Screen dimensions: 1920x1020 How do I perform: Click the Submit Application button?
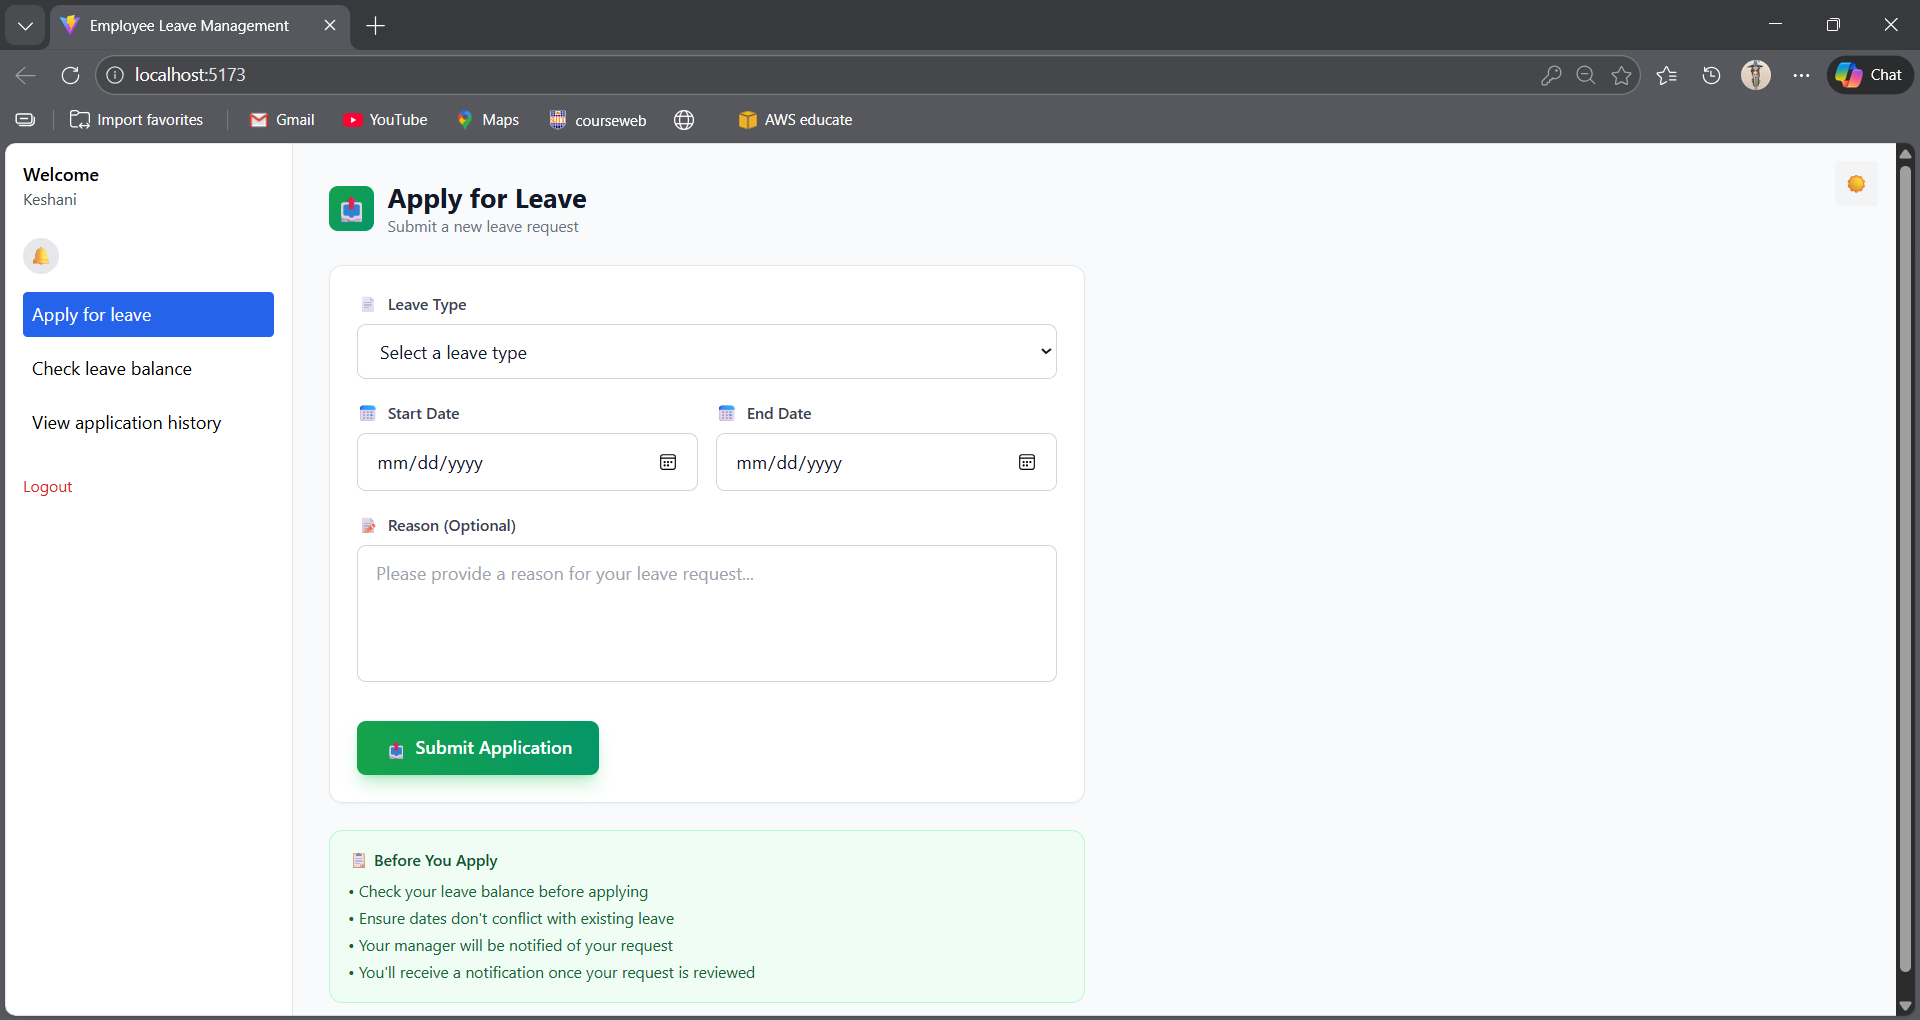pyautogui.click(x=477, y=747)
